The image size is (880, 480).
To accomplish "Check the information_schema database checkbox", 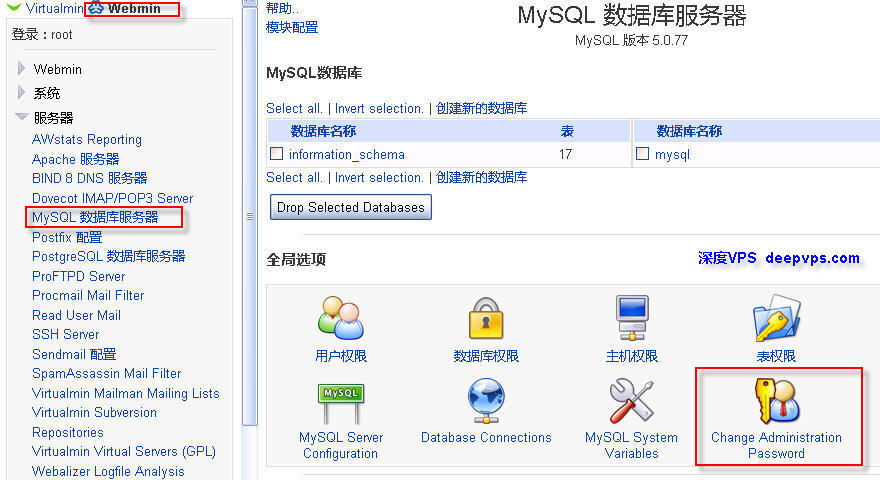I will (x=276, y=154).
